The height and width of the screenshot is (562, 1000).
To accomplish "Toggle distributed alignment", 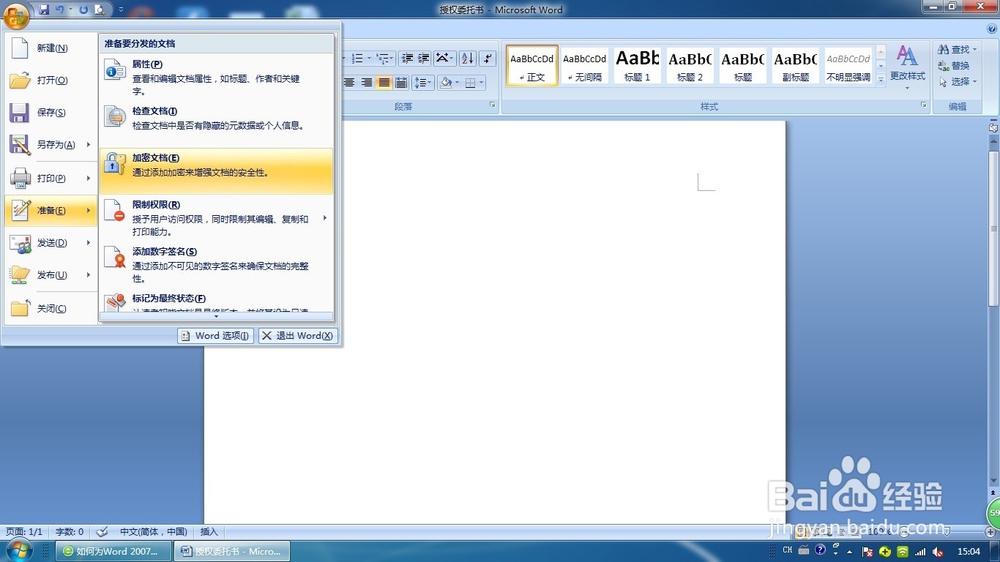I will pyautogui.click(x=401, y=82).
